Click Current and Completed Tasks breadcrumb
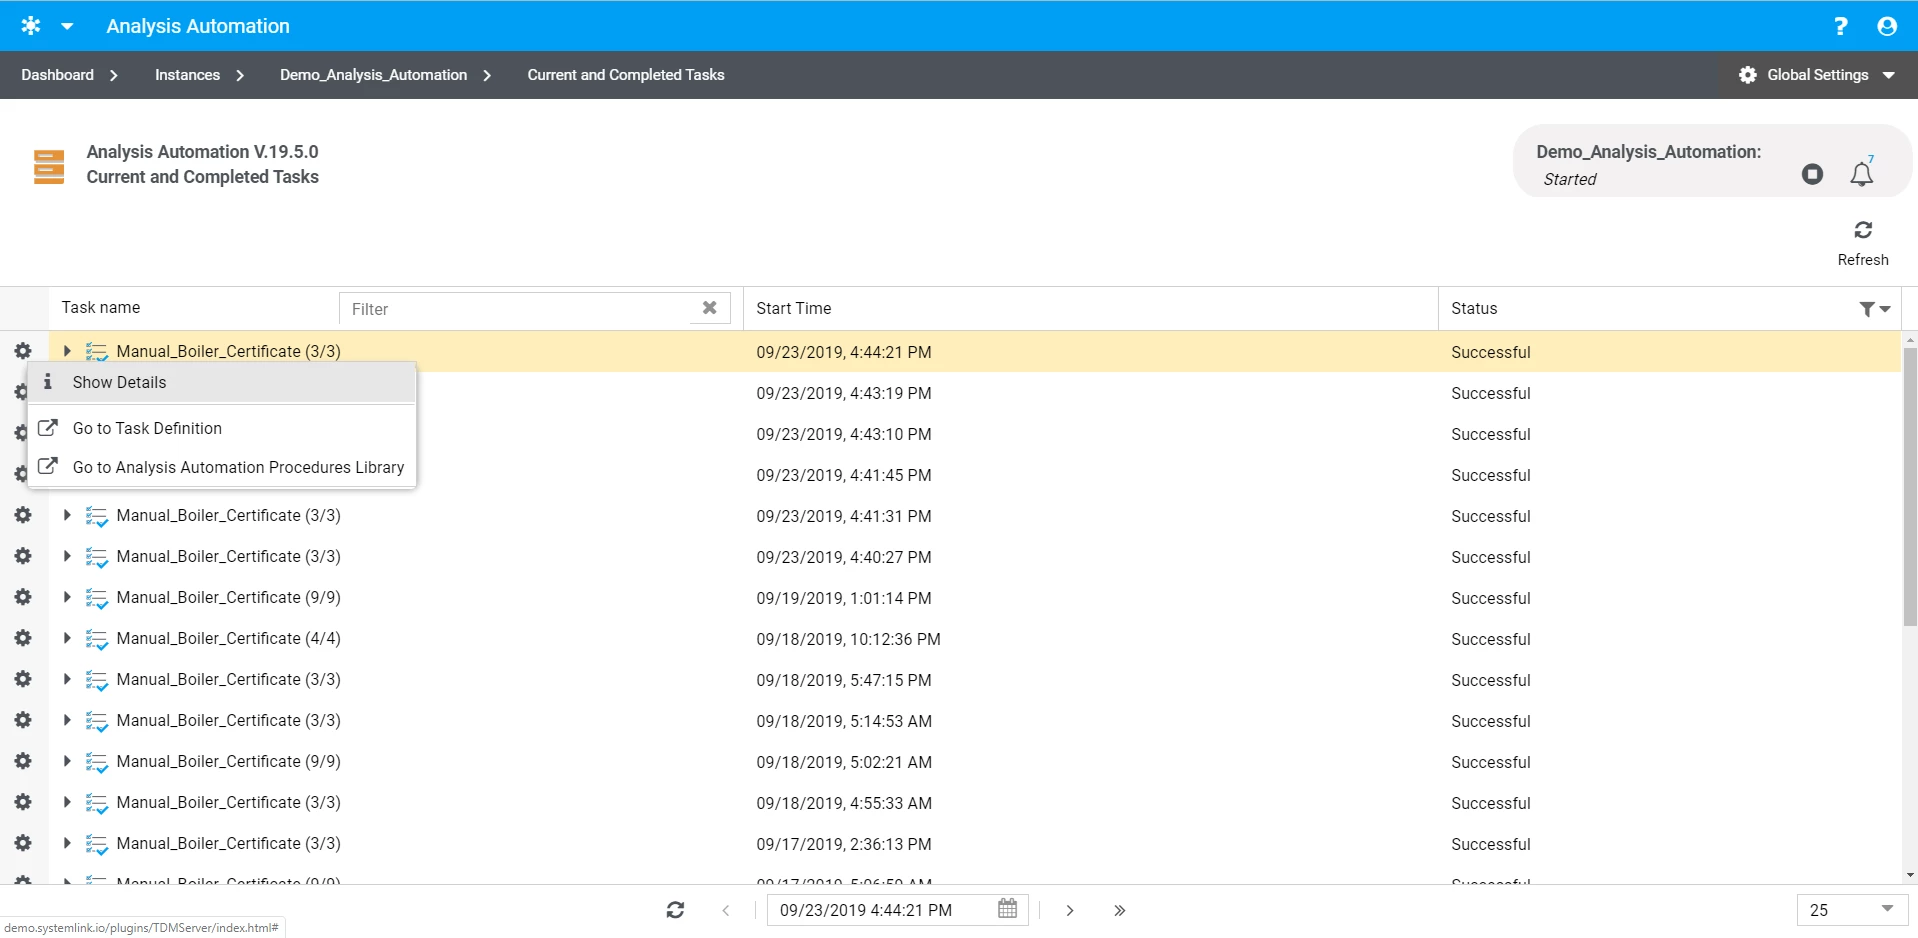 626,75
